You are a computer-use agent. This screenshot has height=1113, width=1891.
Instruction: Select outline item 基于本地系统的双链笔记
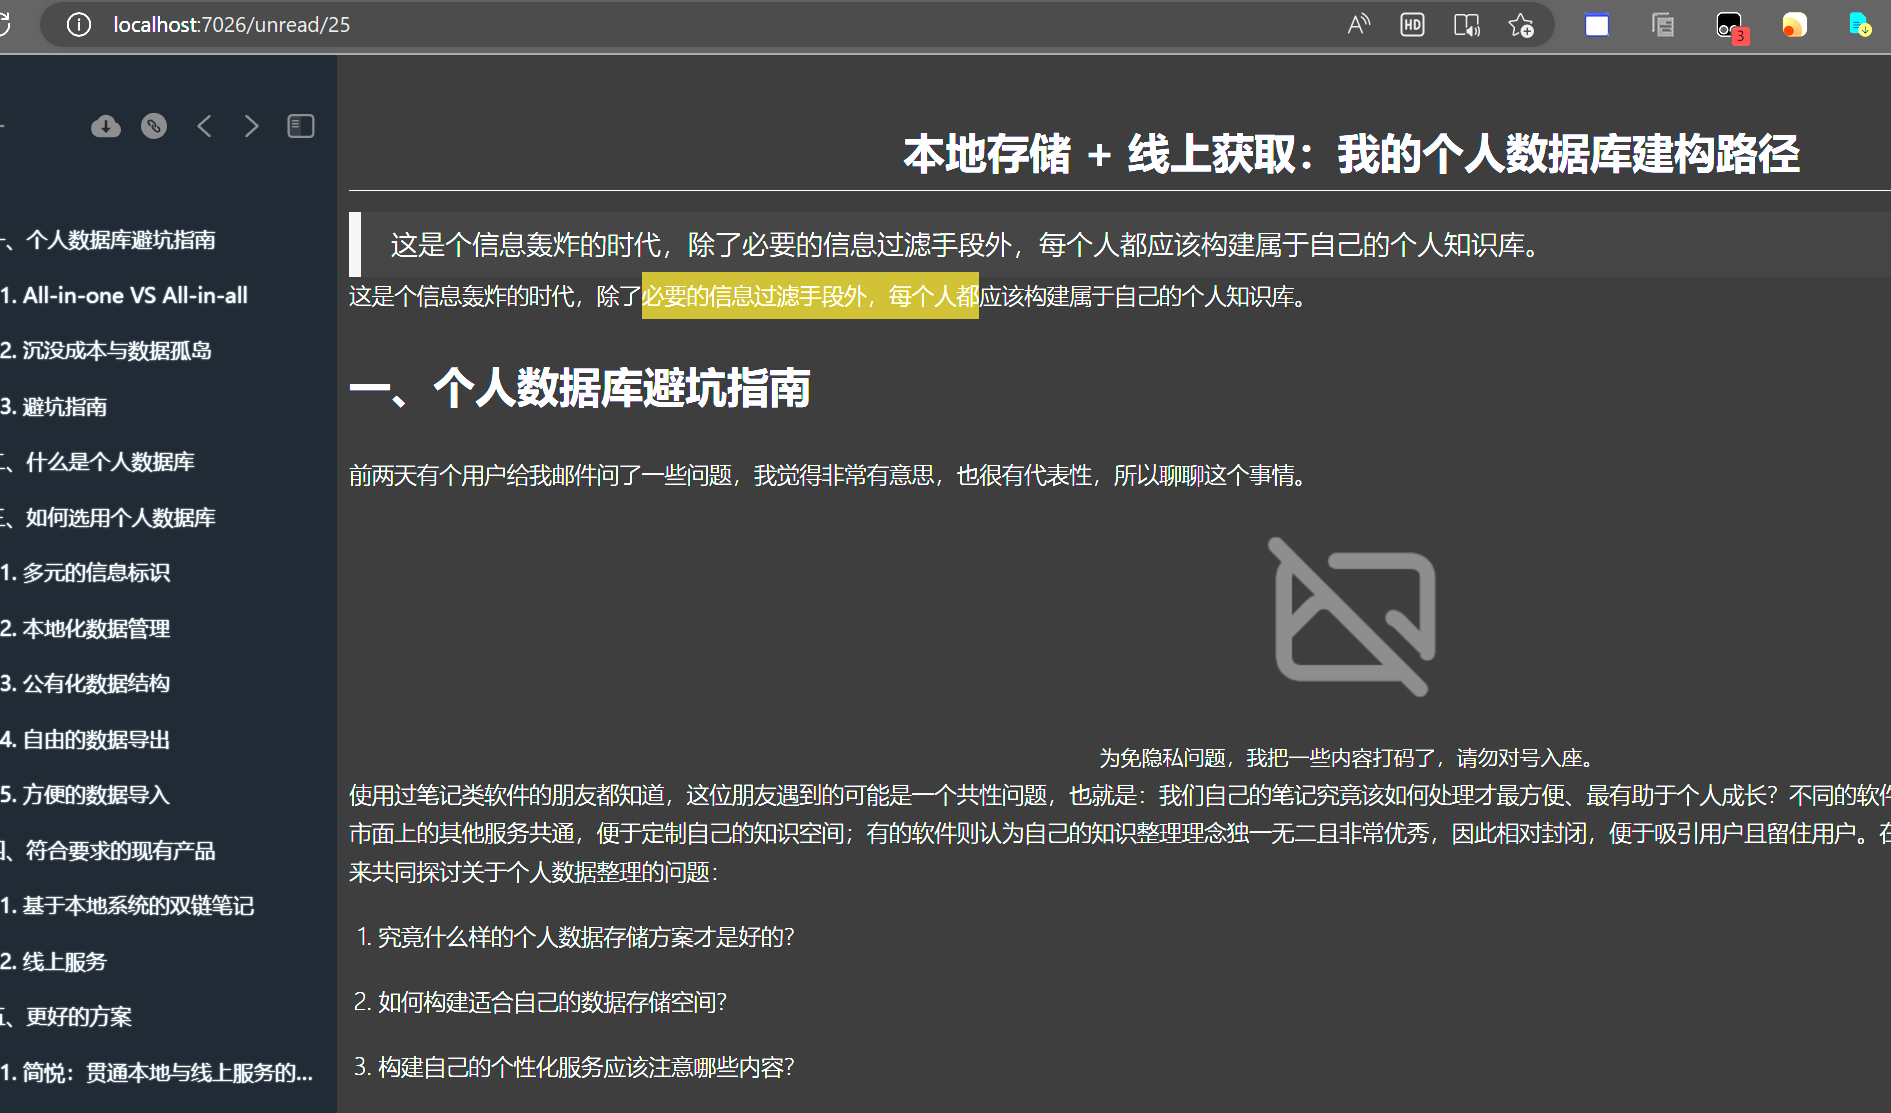point(127,906)
